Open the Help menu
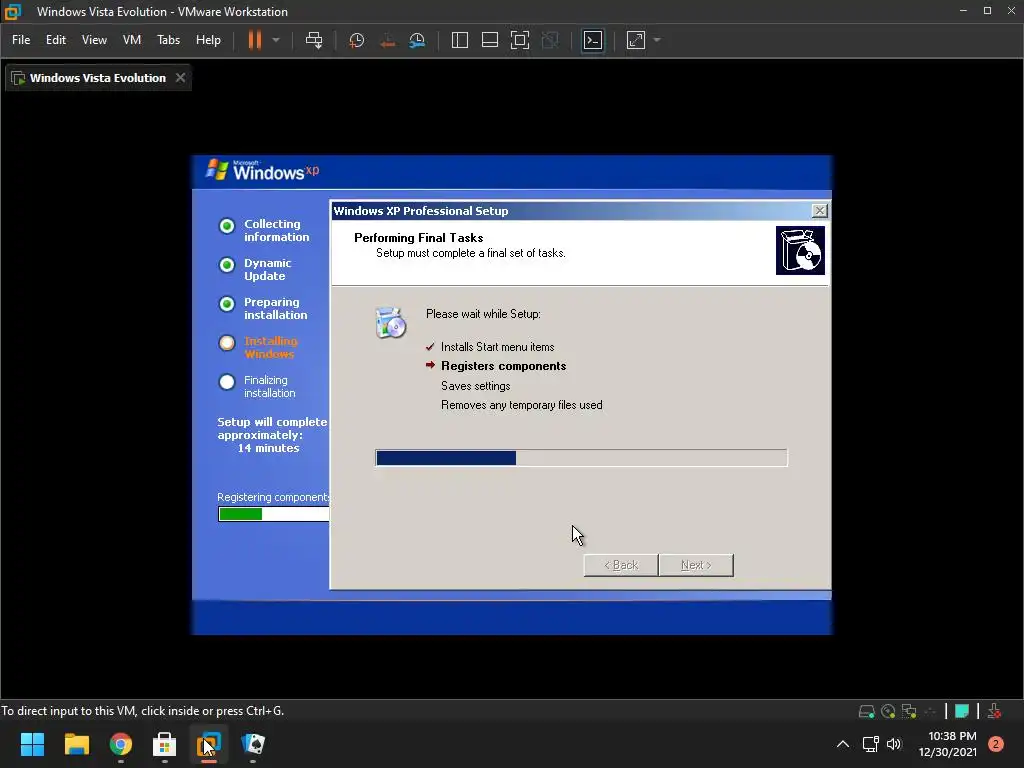This screenshot has width=1024, height=768. 208,40
